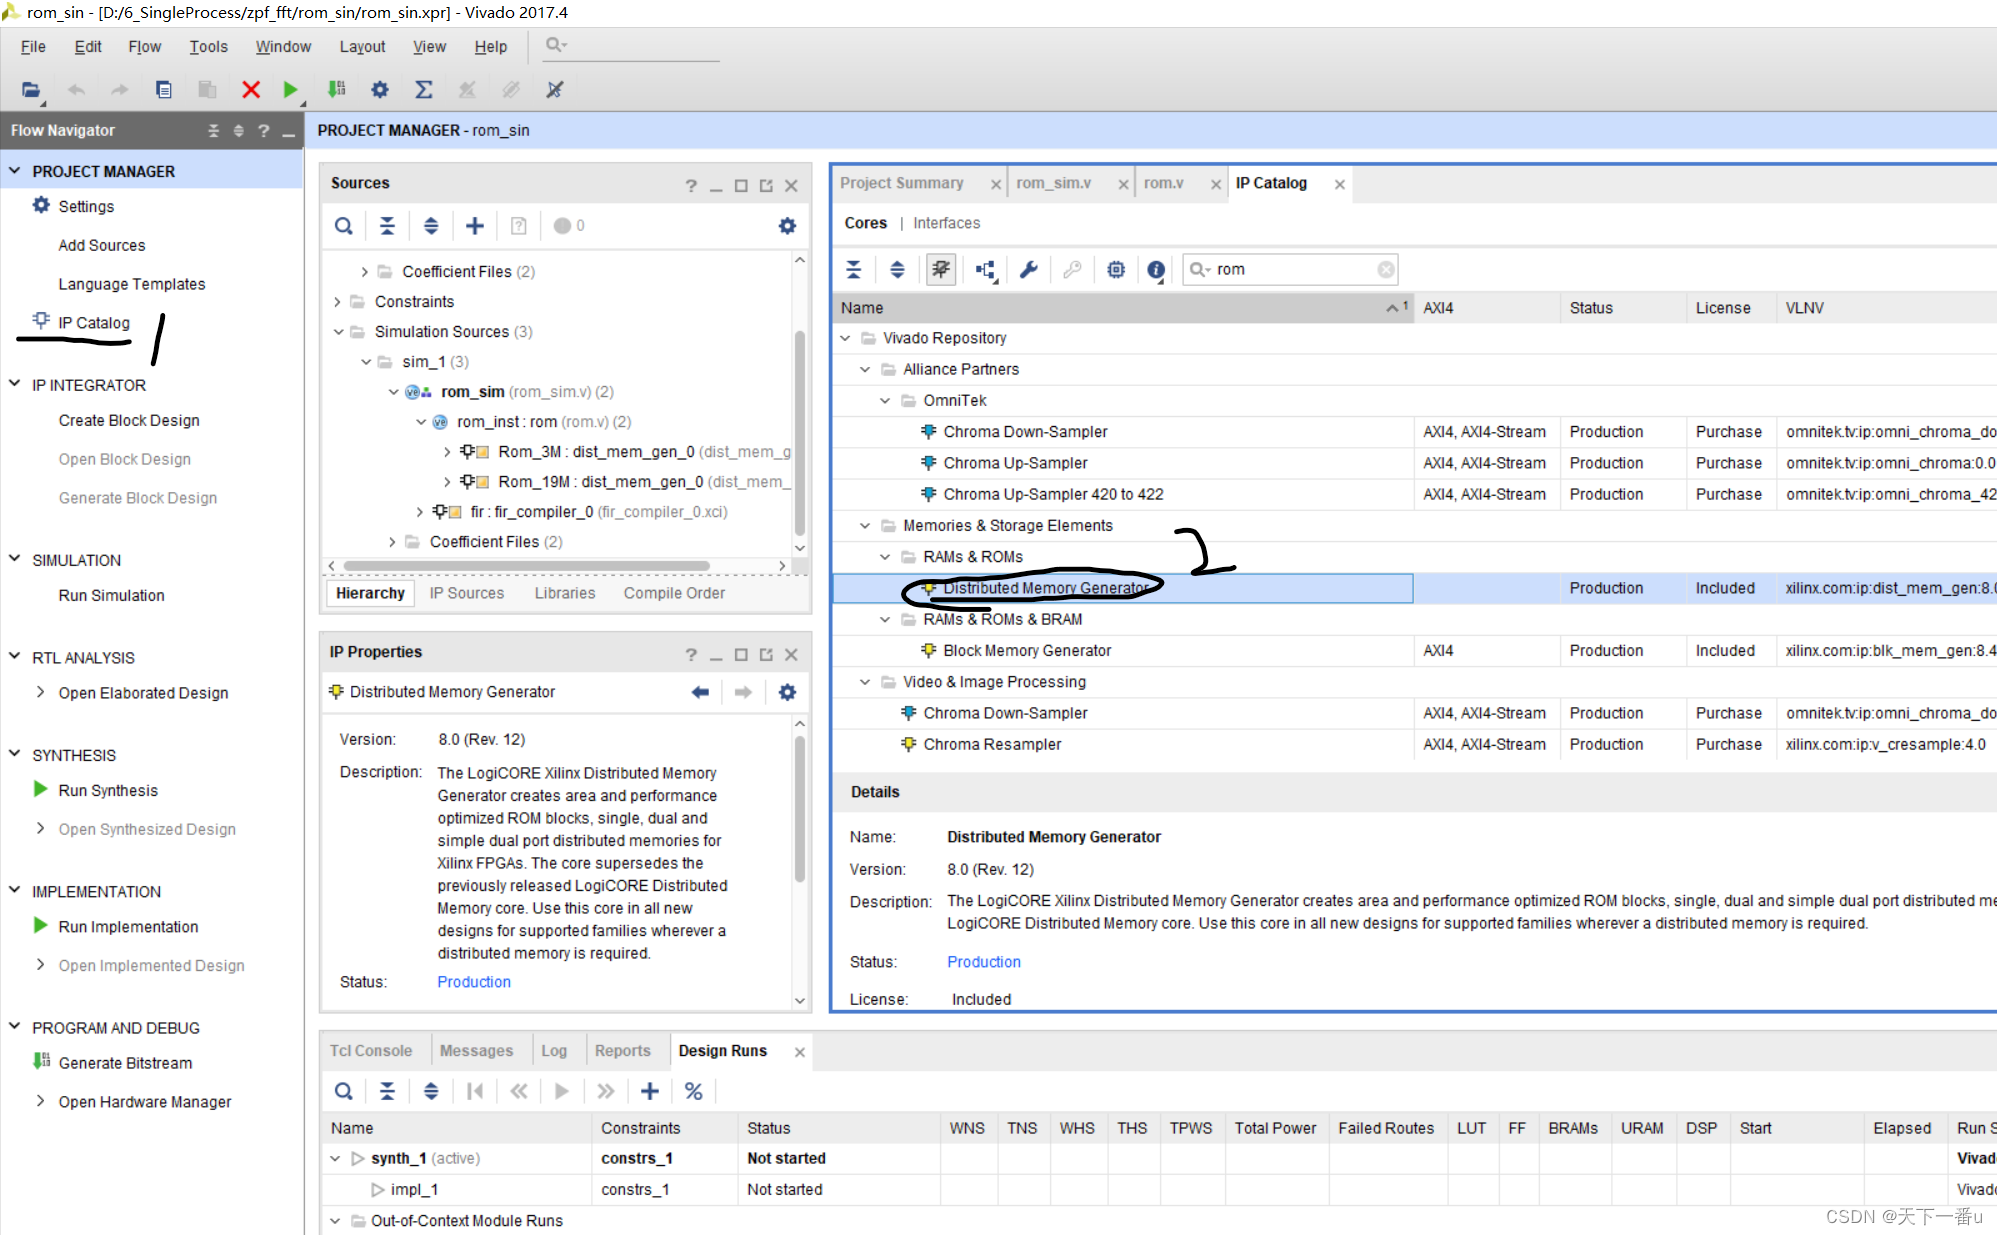
Task: Toggle Group by taxonomy button in IP Catalog
Action: (986, 269)
